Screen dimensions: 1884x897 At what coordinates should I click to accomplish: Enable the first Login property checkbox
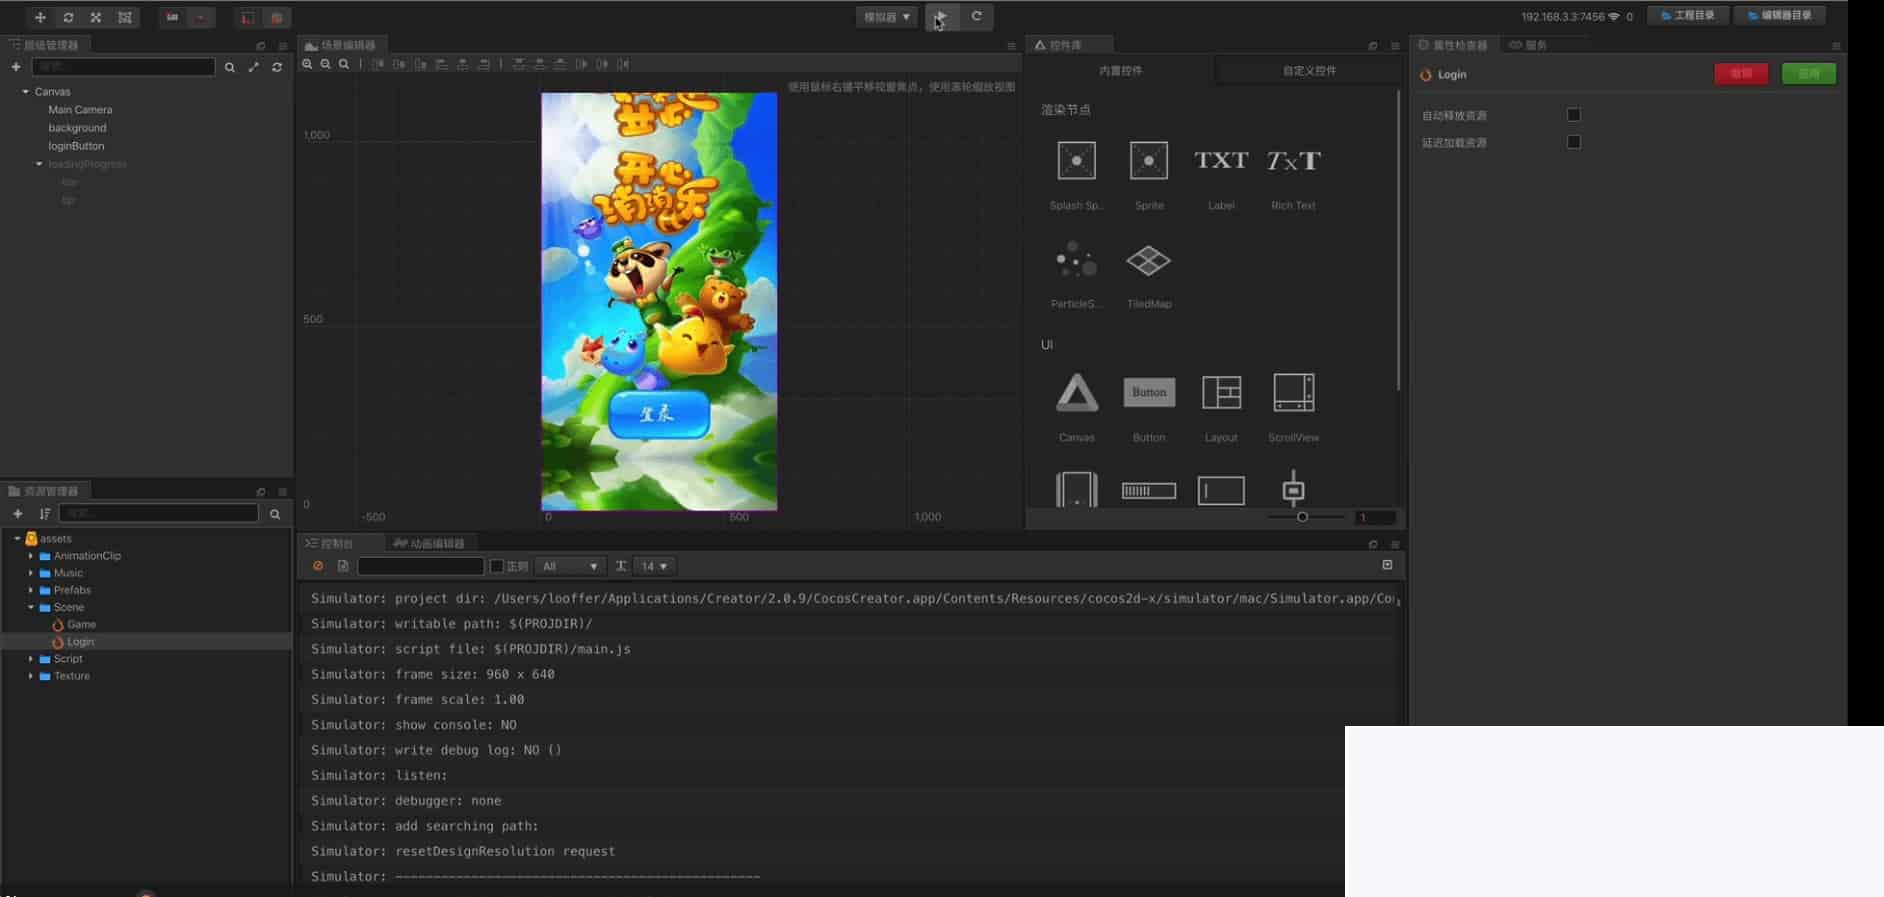tap(1573, 115)
